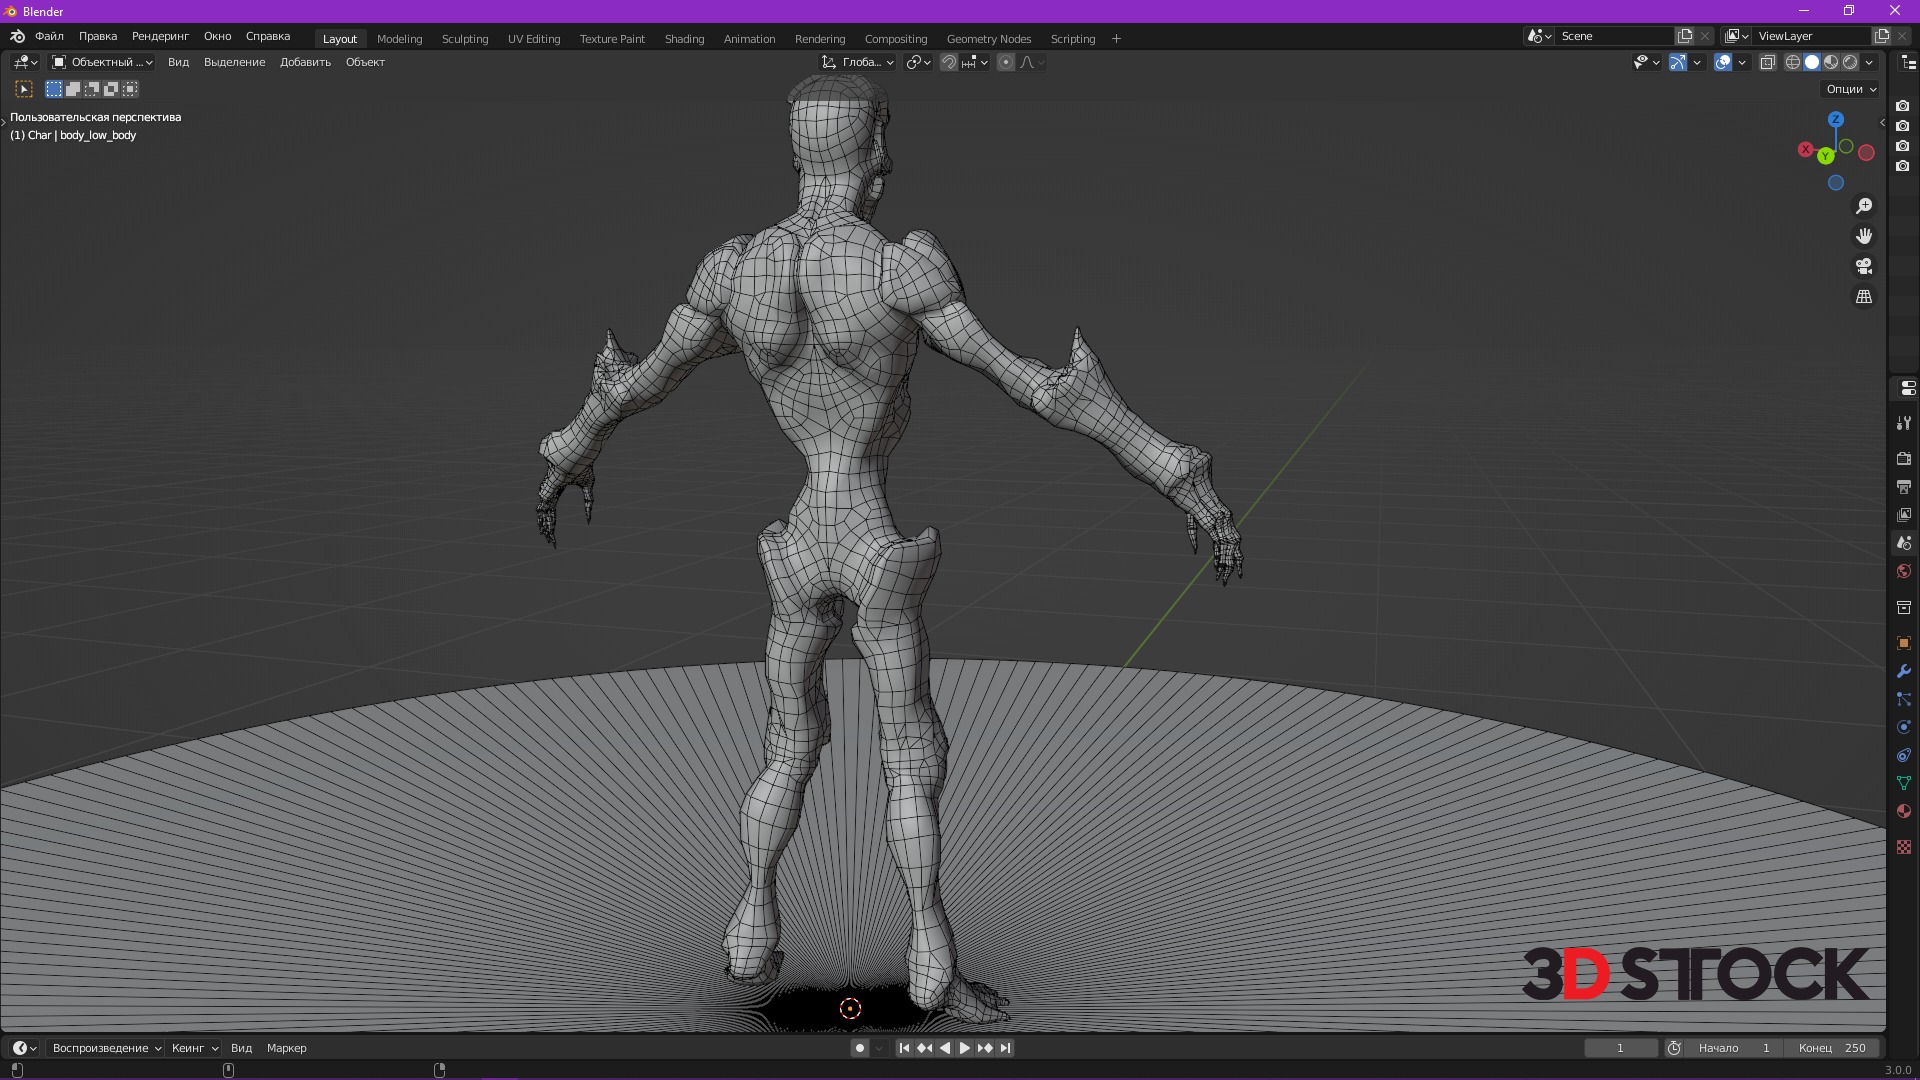1920x1080 pixels.
Task: Switch to the Sculpting workspace tab
Action: (465, 39)
